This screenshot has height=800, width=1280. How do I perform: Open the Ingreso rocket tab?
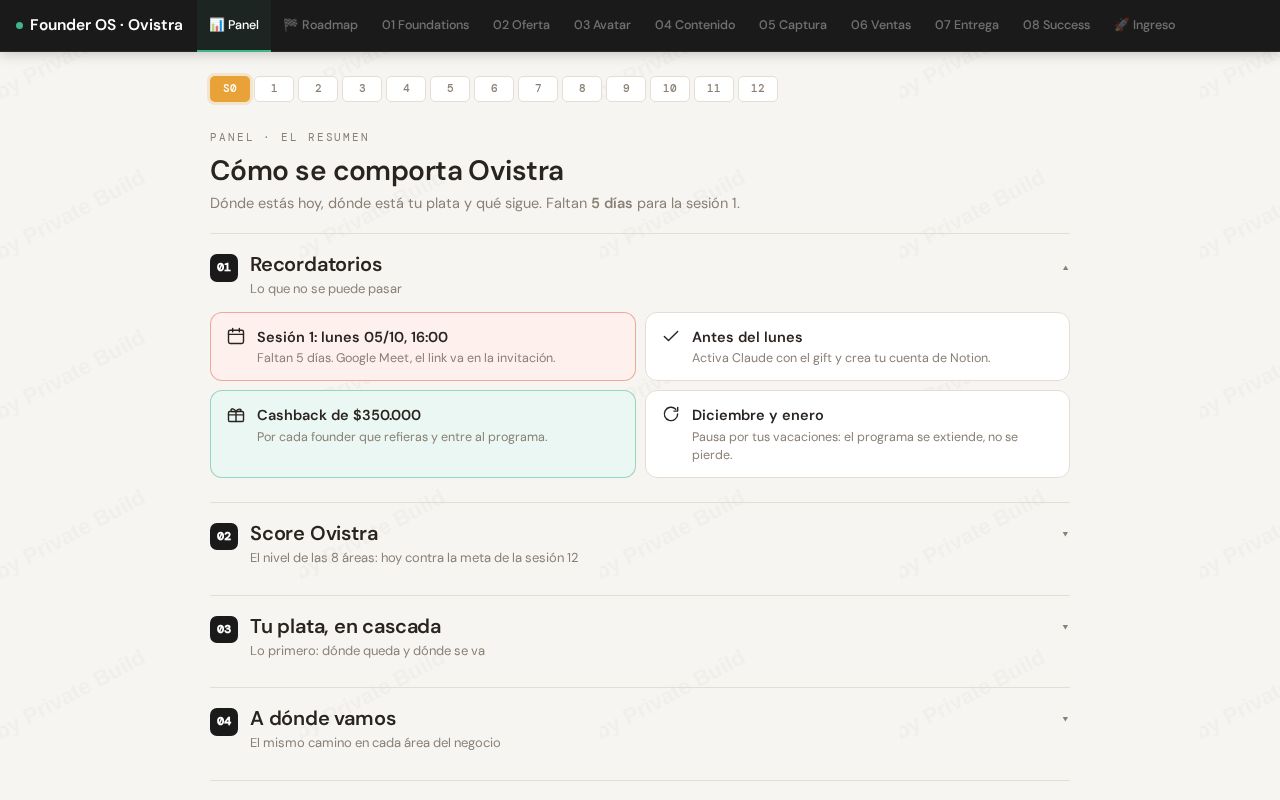tap(1145, 25)
